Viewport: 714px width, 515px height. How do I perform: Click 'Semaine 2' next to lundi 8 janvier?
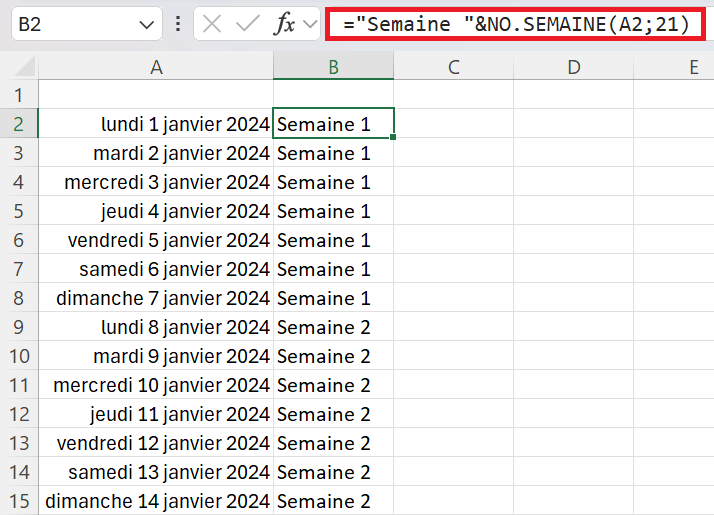coord(333,326)
